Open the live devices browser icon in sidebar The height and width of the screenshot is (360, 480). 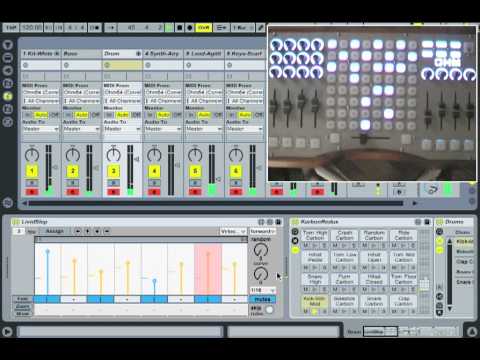click(8, 57)
